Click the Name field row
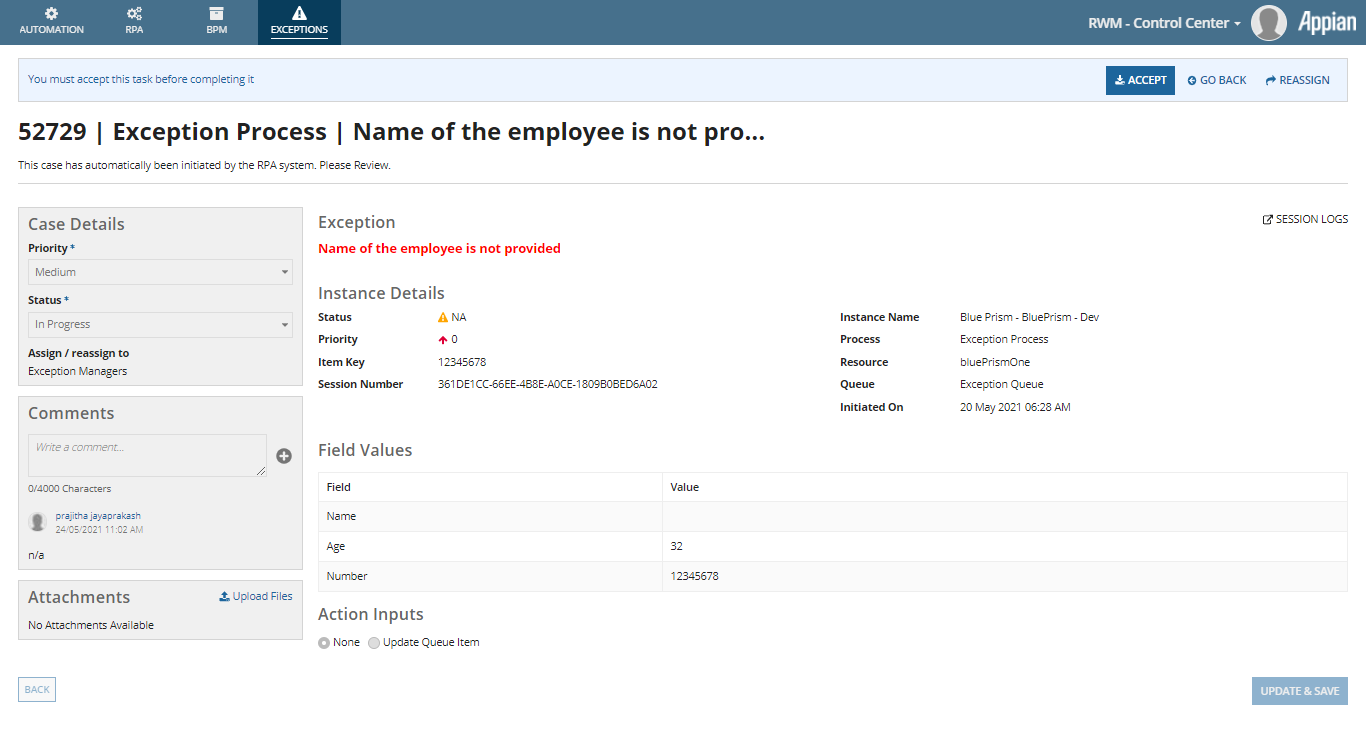This screenshot has height=735, width=1366. coord(833,516)
